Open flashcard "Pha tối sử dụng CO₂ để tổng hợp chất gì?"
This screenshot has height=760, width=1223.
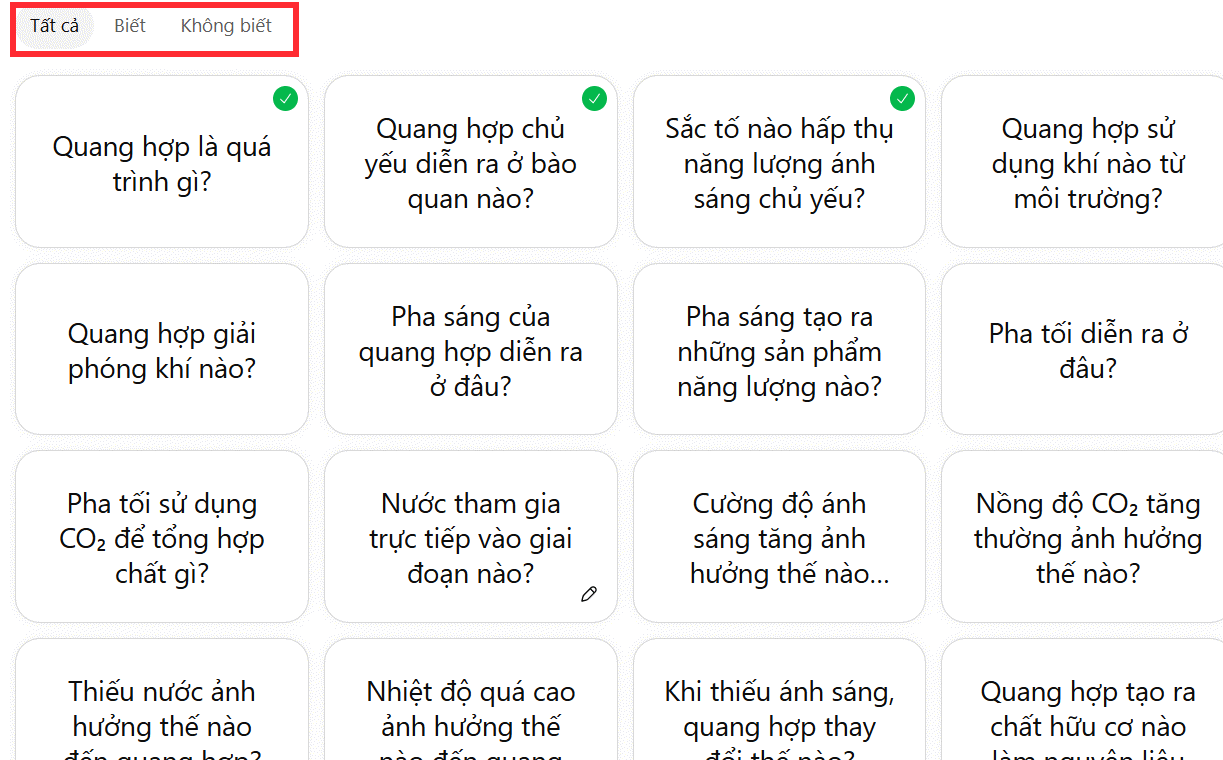click(x=162, y=536)
